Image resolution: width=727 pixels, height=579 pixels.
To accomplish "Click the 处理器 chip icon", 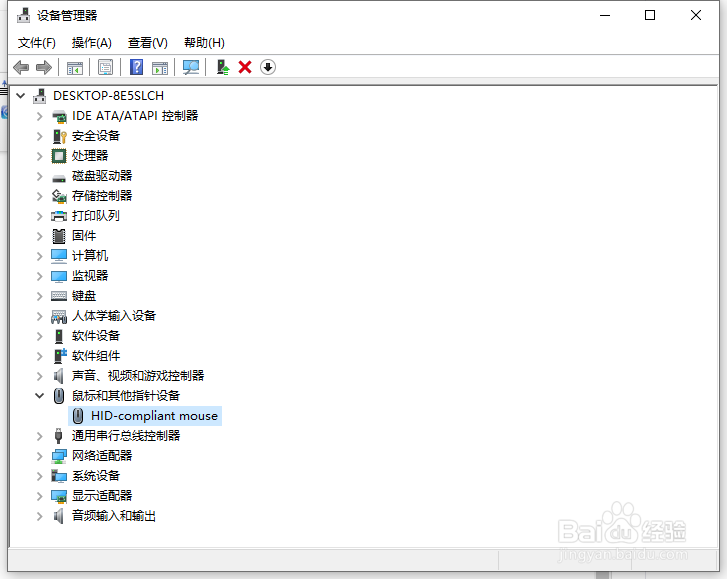I will pos(59,156).
